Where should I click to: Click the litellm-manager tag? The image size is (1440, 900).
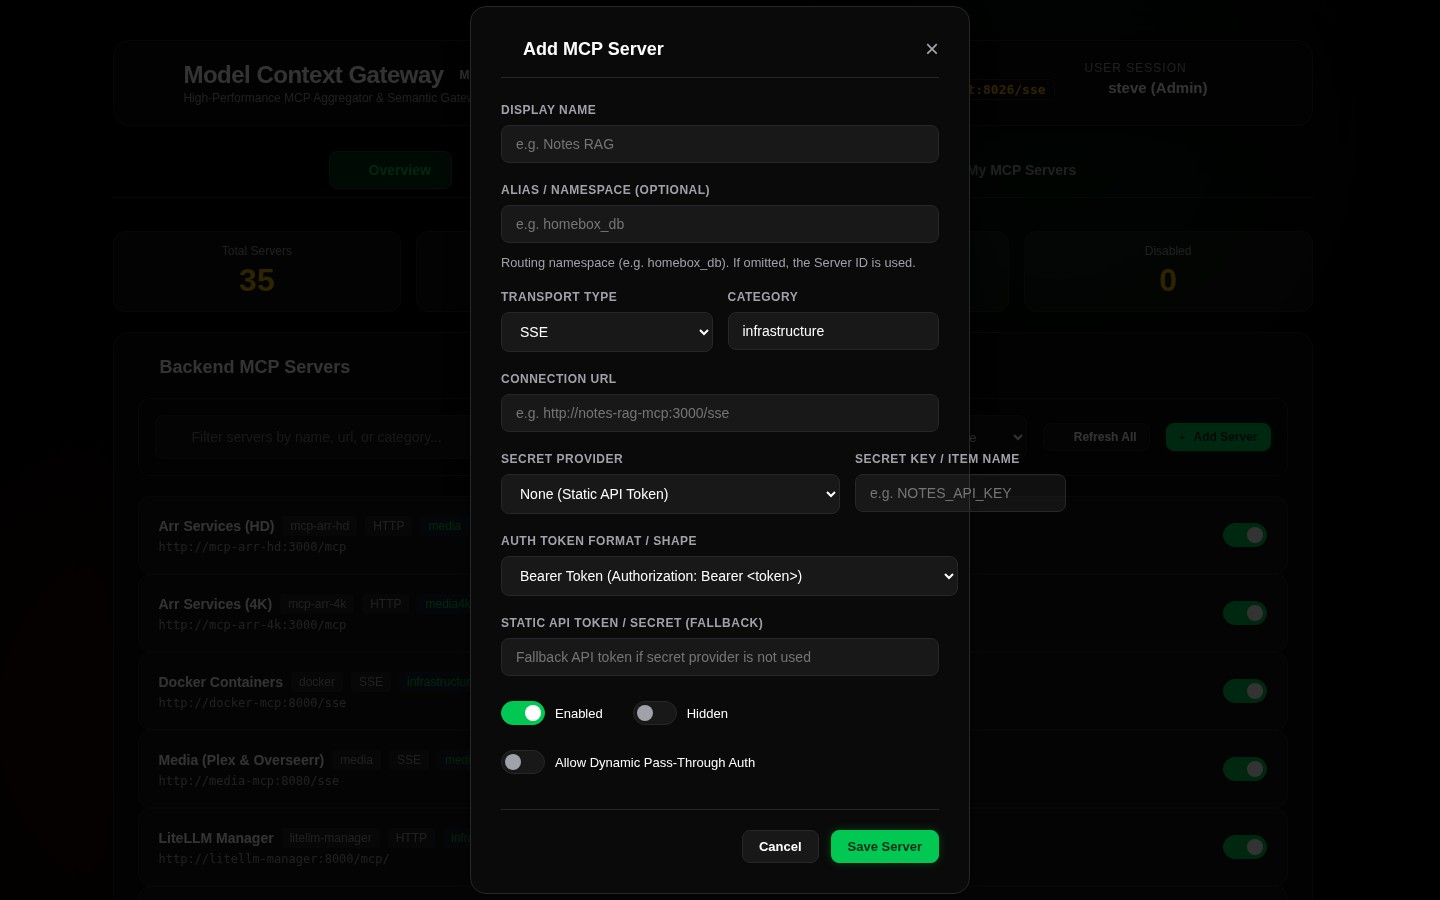pos(330,838)
